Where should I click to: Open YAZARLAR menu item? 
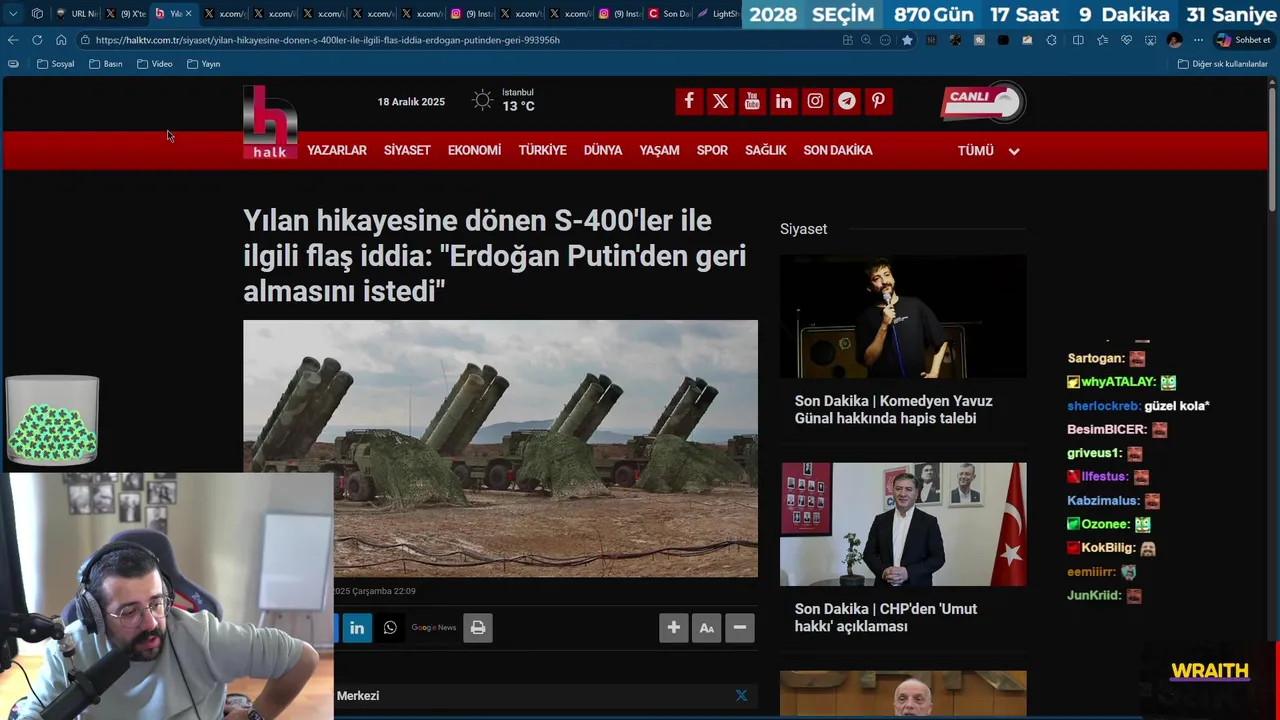click(x=337, y=150)
